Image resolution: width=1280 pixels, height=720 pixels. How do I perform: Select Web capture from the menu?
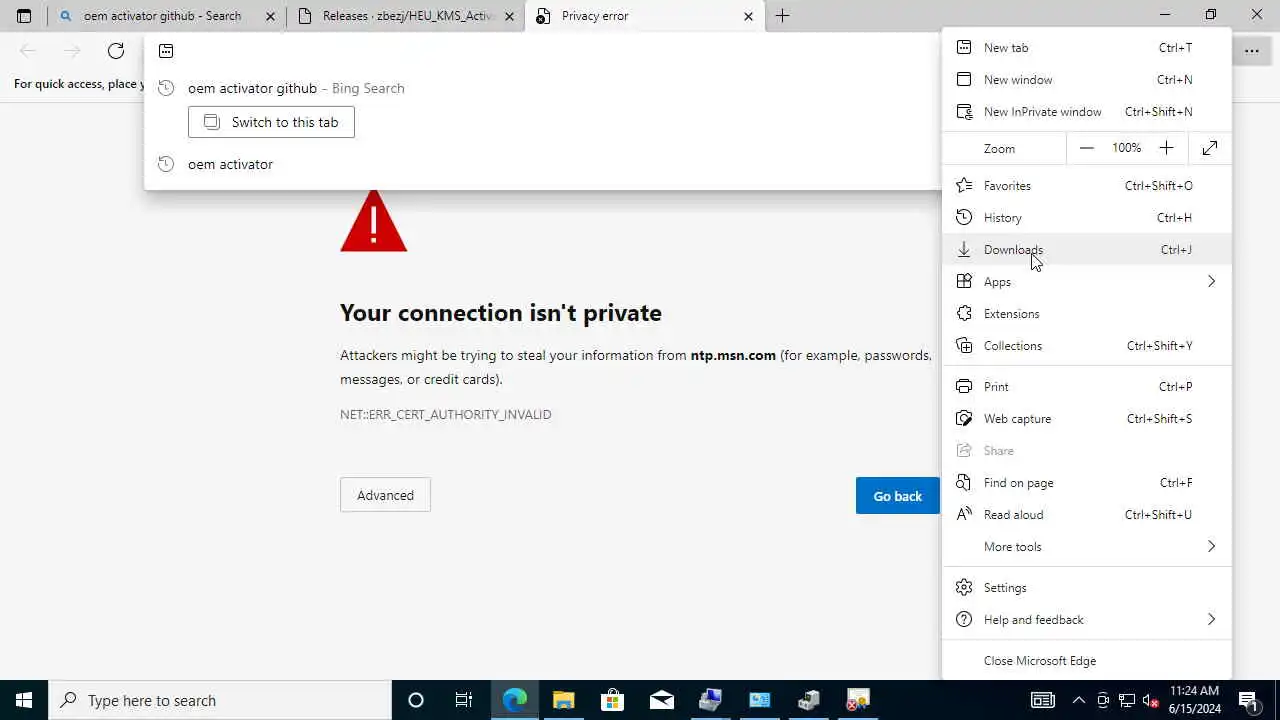[x=1087, y=419]
